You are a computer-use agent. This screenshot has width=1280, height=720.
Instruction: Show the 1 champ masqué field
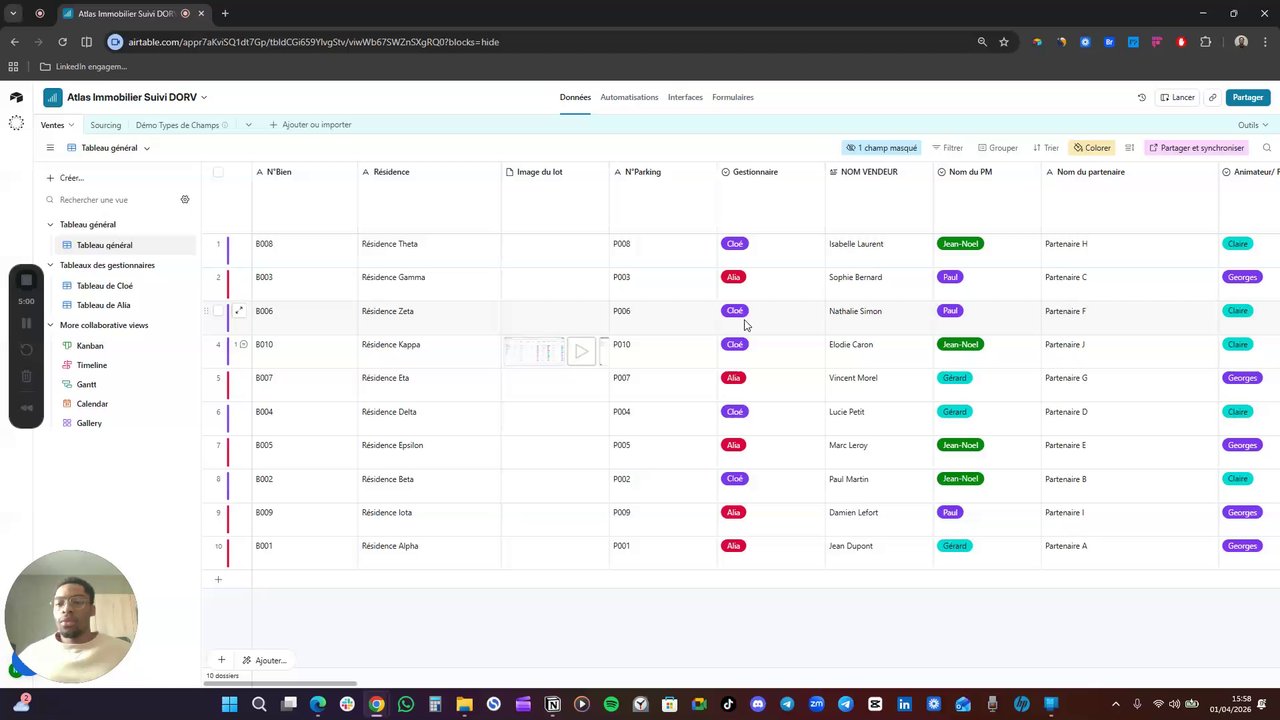(x=881, y=148)
